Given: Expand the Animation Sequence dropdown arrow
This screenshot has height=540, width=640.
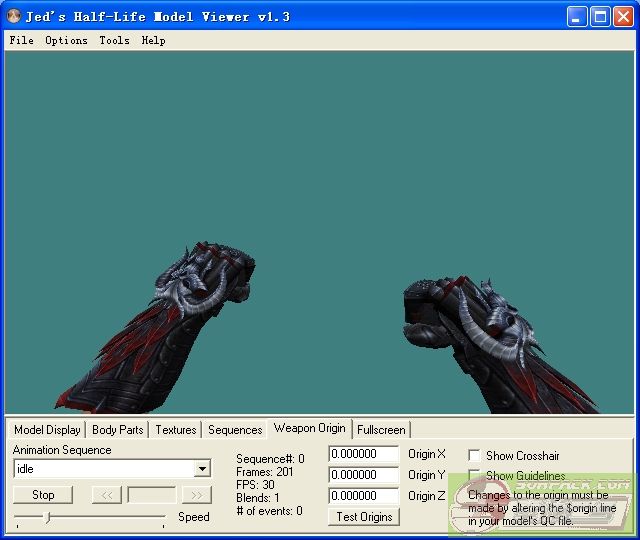Looking at the screenshot, I should (x=202, y=469).
